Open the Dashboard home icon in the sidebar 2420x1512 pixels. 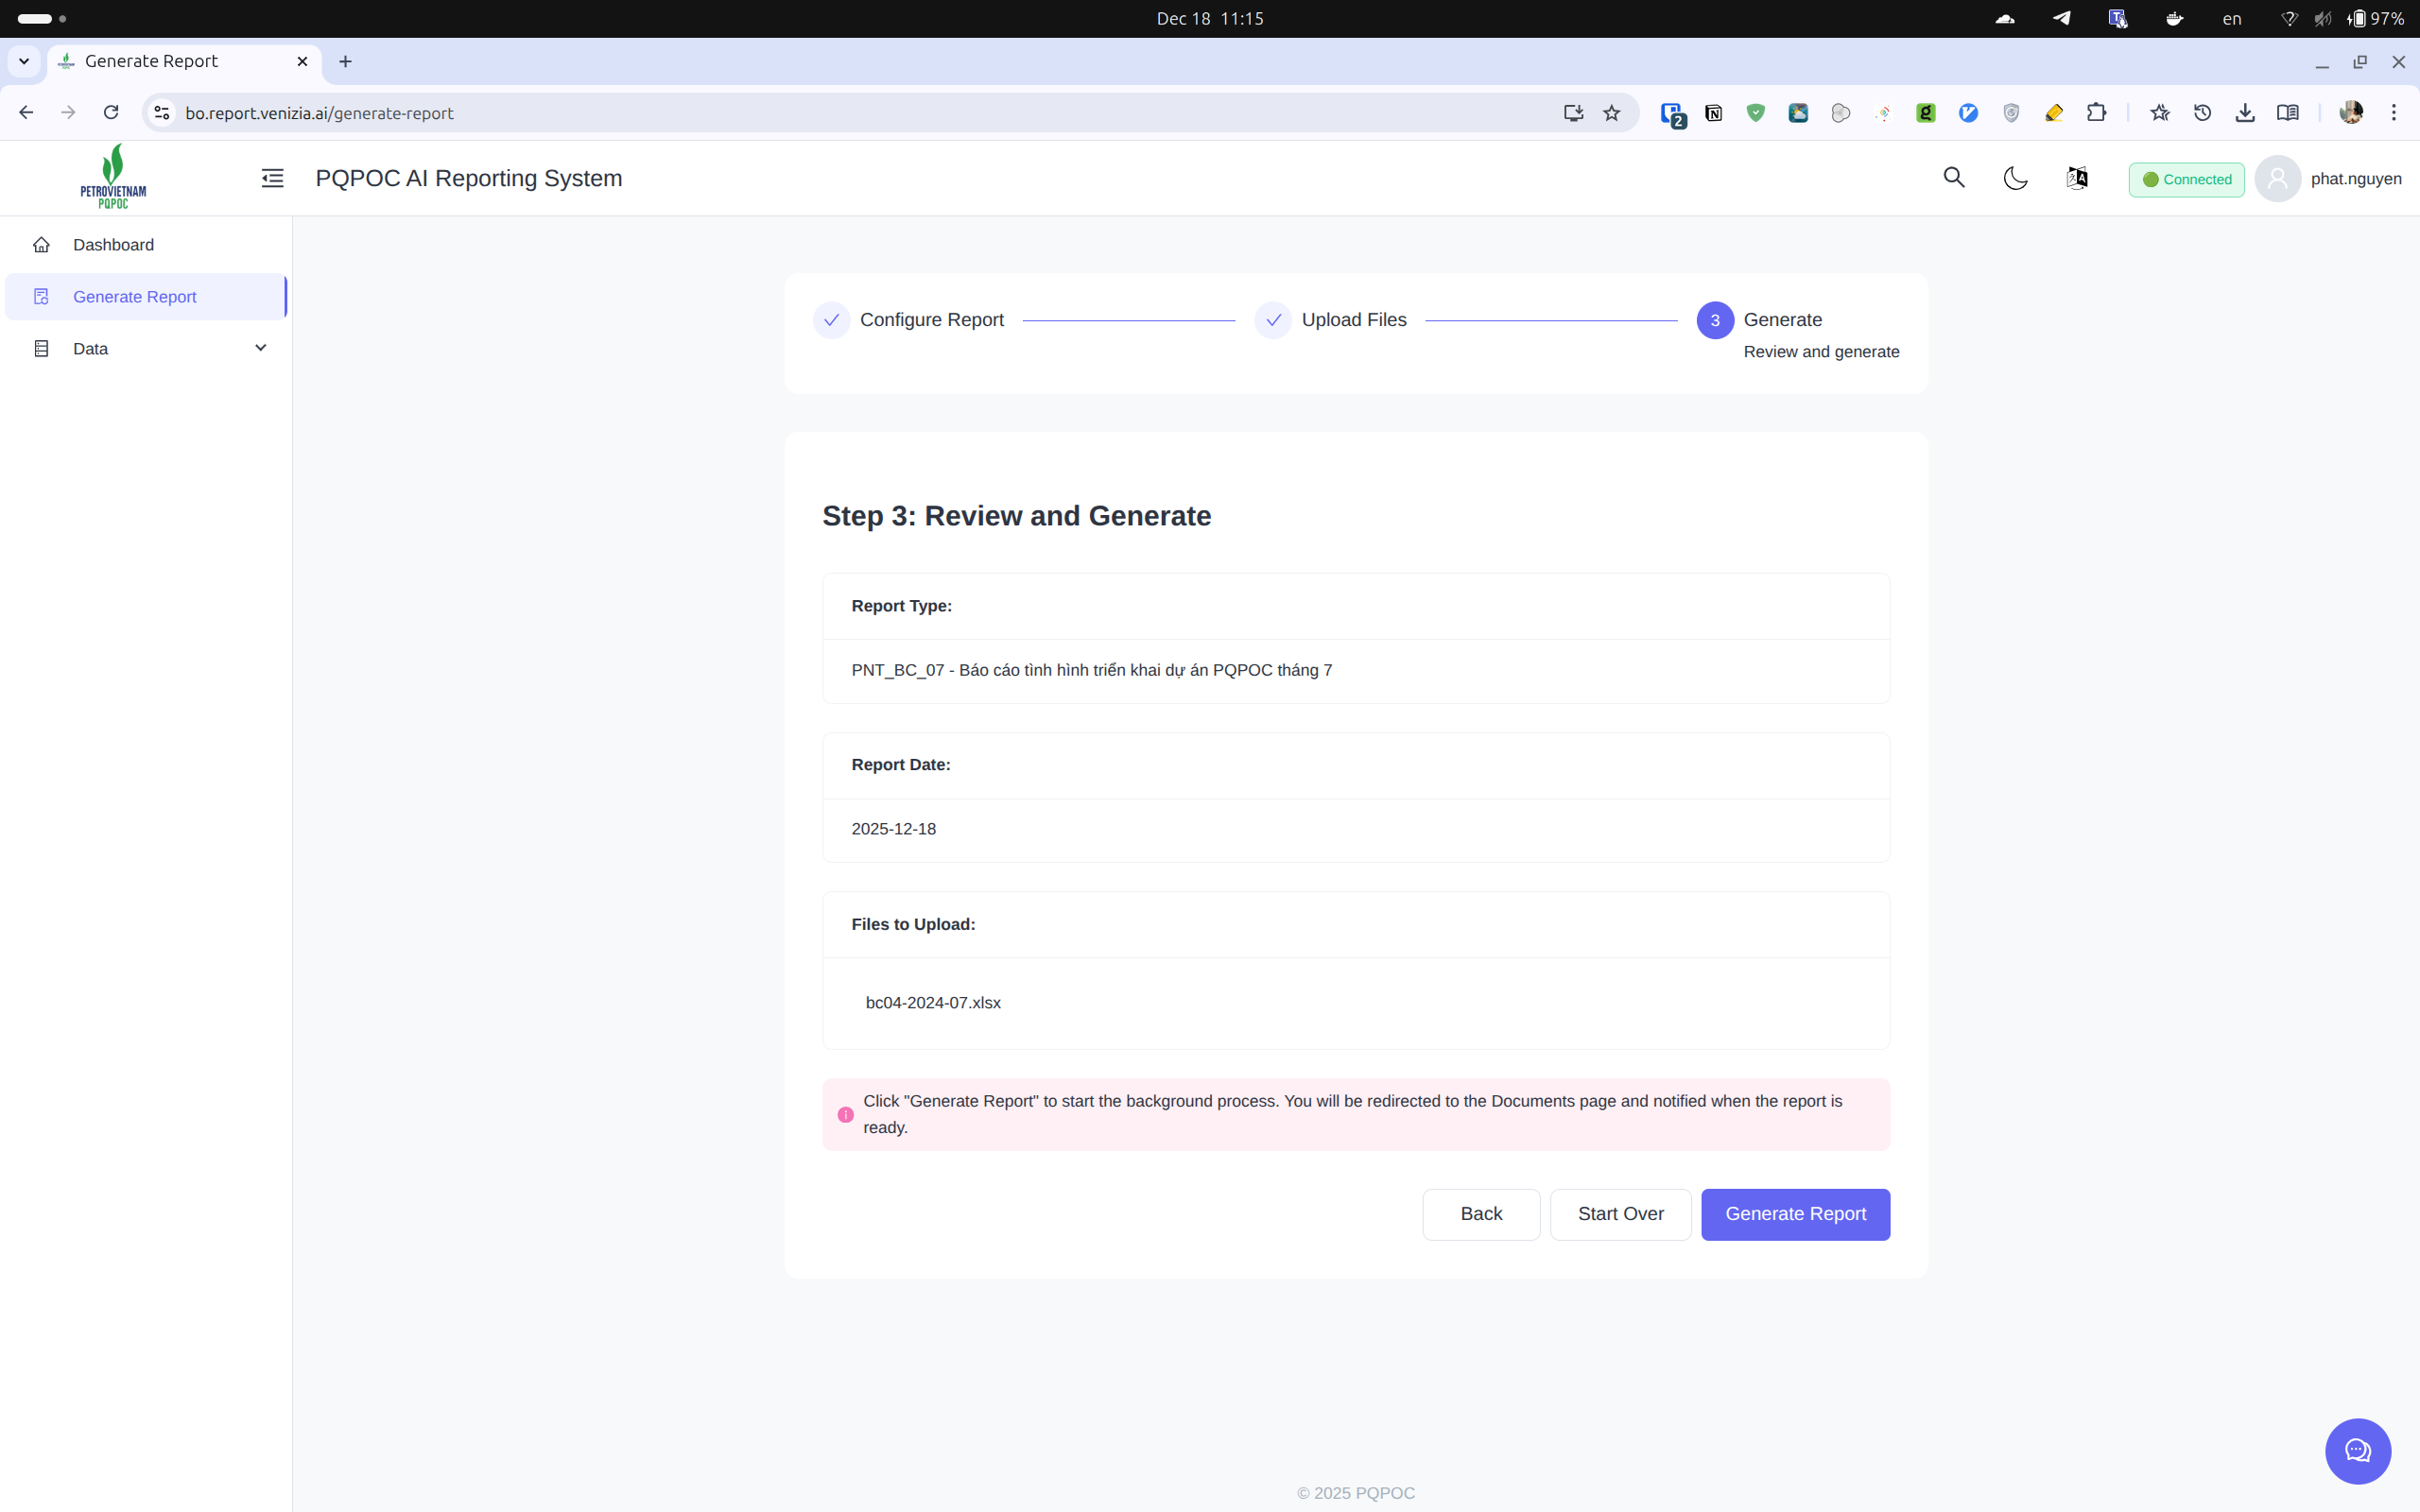coord(42,244)
